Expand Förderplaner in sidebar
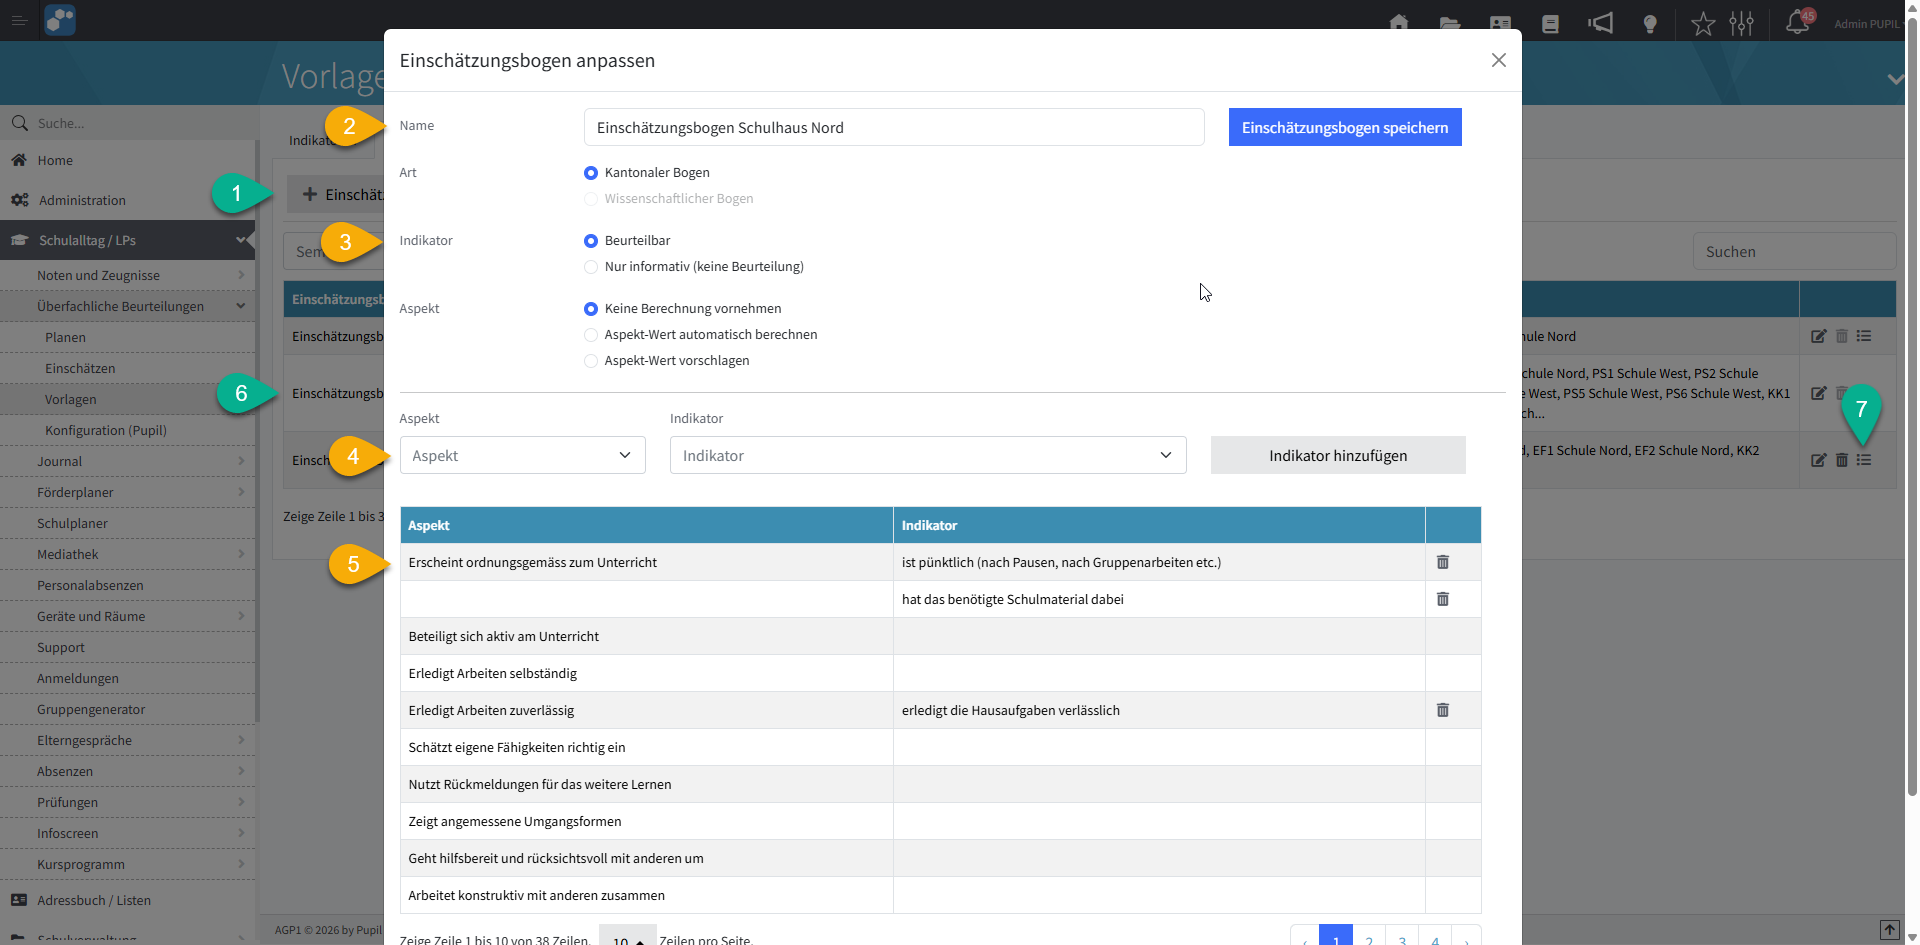Viewport: 1920px width, 945px height. pyautogui.click(x=241, y=492)
